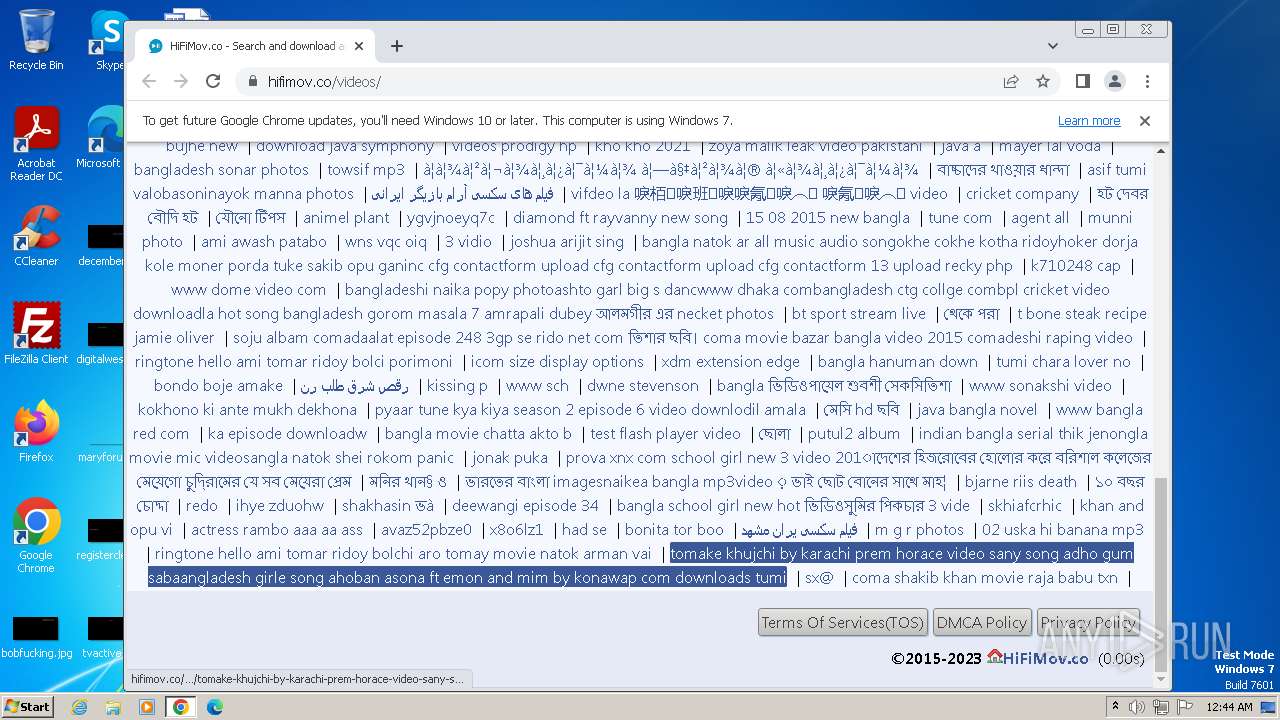Reload the hifimov page
This screenshot has height=720, width=1280.
click(213, 81)
